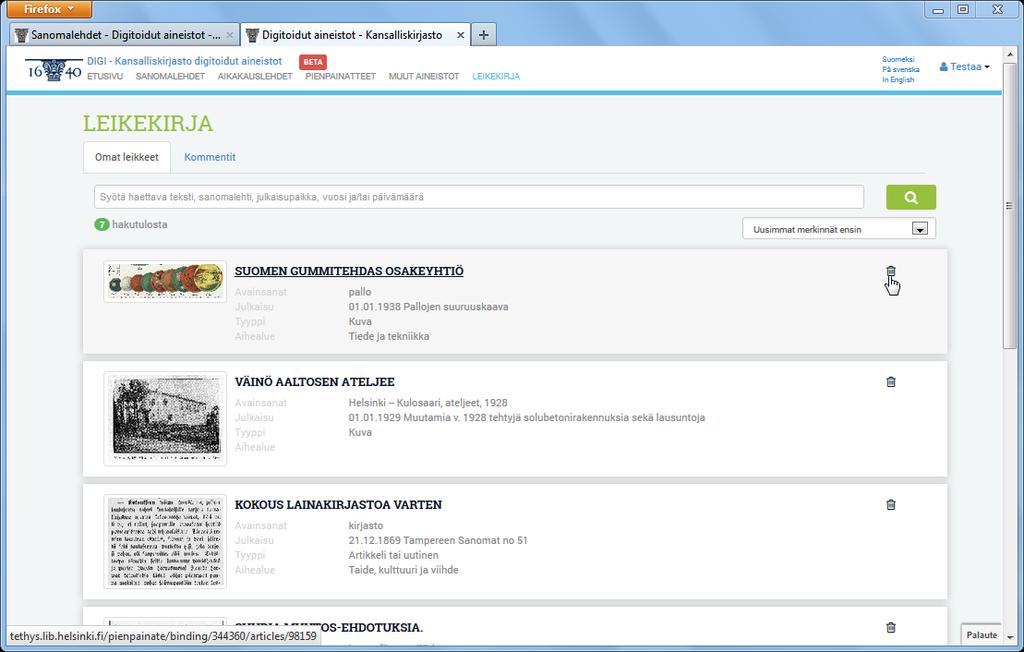This screenshot has width=1024, height=652.
Task: Open Muut aineistot navigation item
Action: (x=424, y=76)
